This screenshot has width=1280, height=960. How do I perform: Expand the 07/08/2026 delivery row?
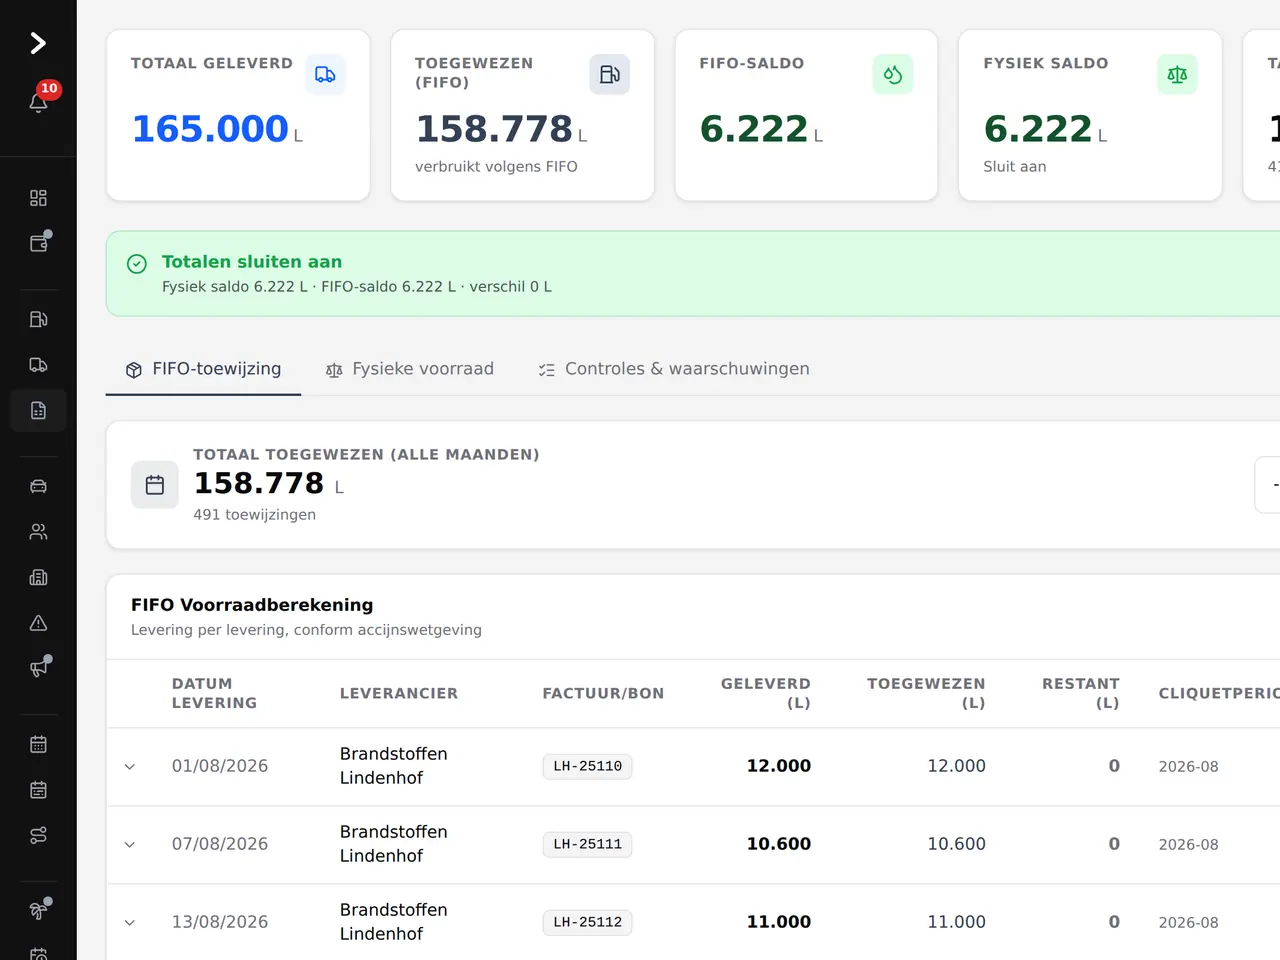point(129,845)
